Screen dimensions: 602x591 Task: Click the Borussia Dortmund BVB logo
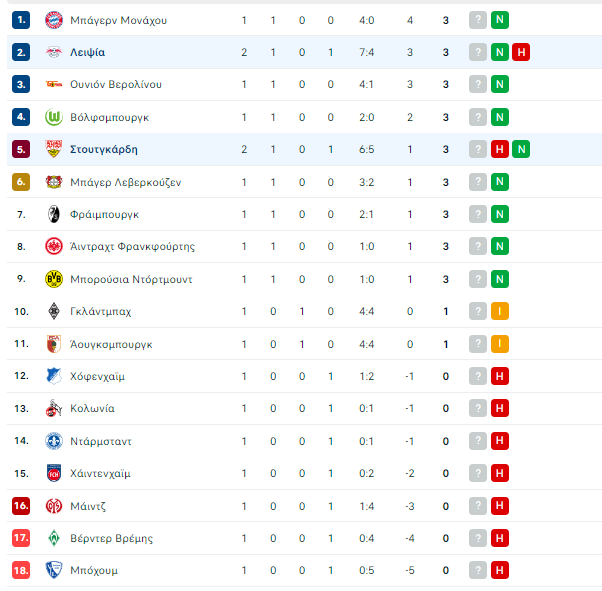54,279
